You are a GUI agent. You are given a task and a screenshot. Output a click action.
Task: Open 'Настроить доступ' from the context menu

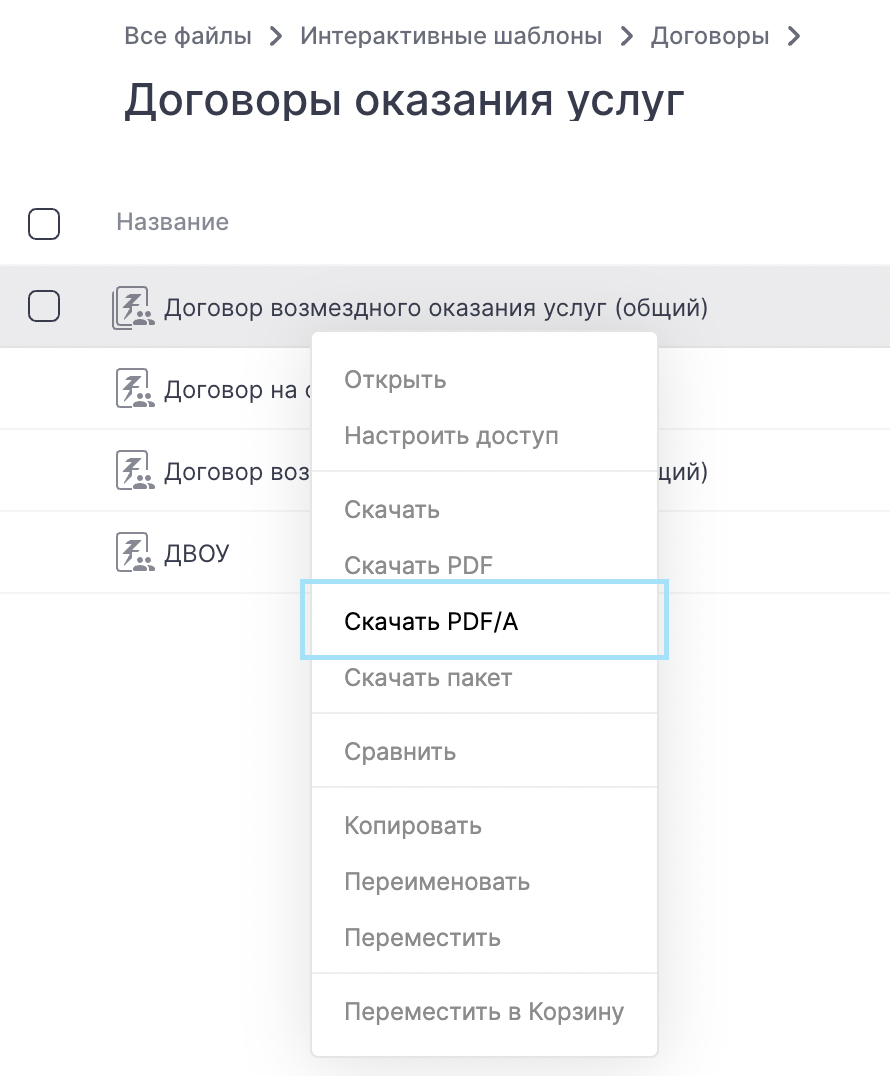451,436
